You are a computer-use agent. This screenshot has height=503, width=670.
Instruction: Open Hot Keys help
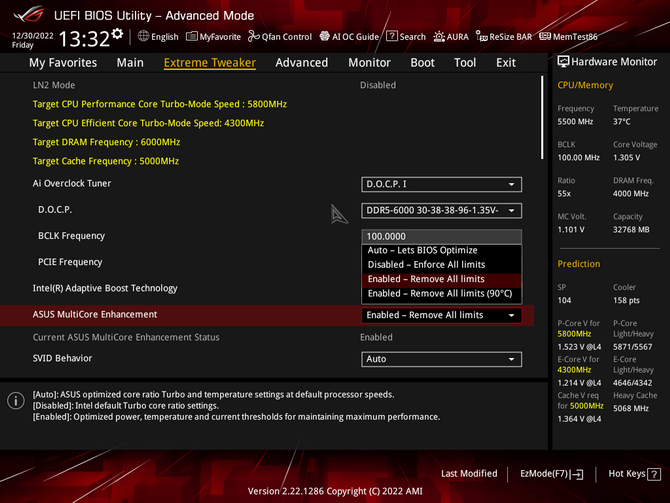click(635, 474)
